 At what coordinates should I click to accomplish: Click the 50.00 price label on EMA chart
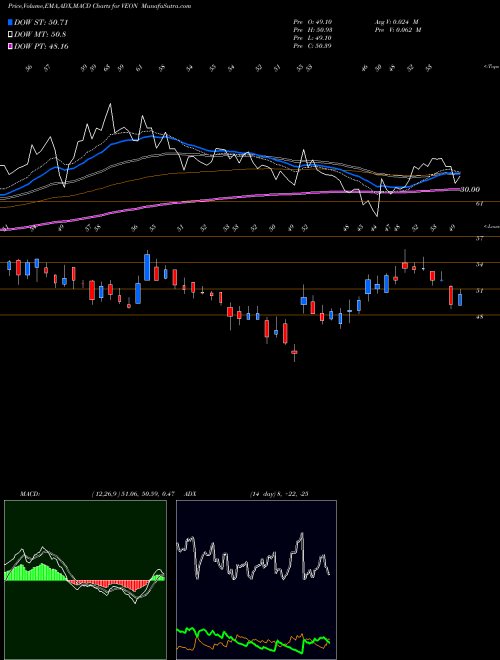tap(470, 190)
